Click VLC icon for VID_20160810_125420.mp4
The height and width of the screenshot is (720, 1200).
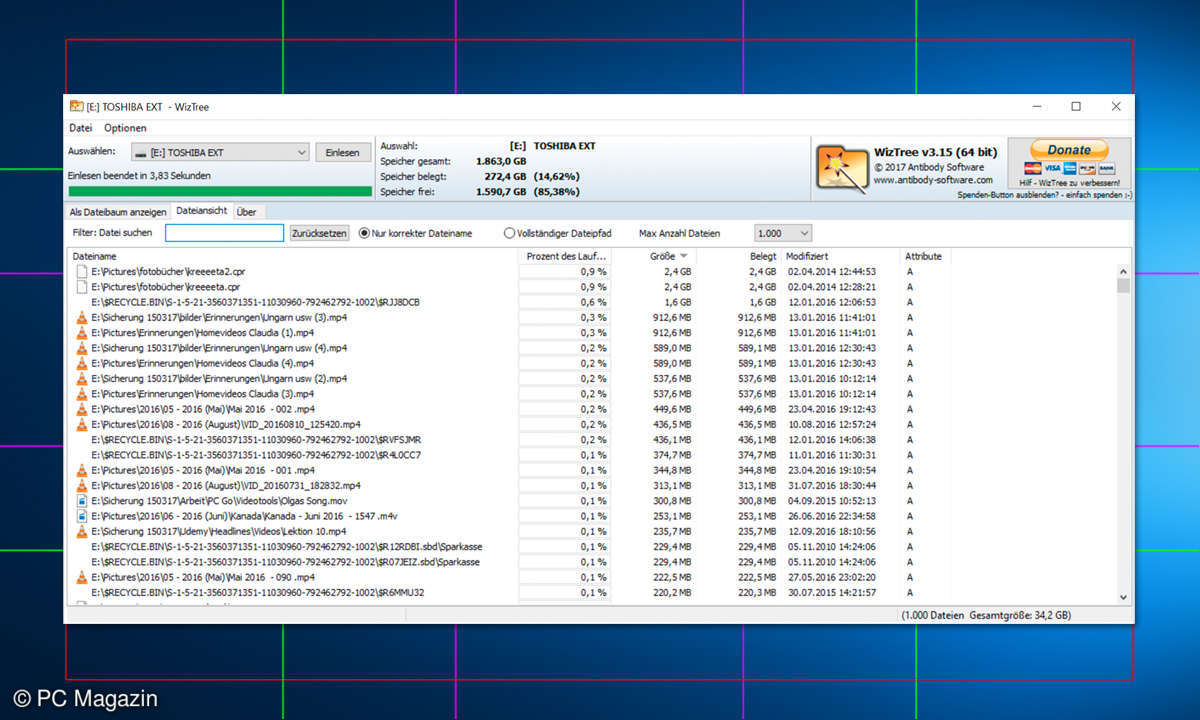[82, 424]
